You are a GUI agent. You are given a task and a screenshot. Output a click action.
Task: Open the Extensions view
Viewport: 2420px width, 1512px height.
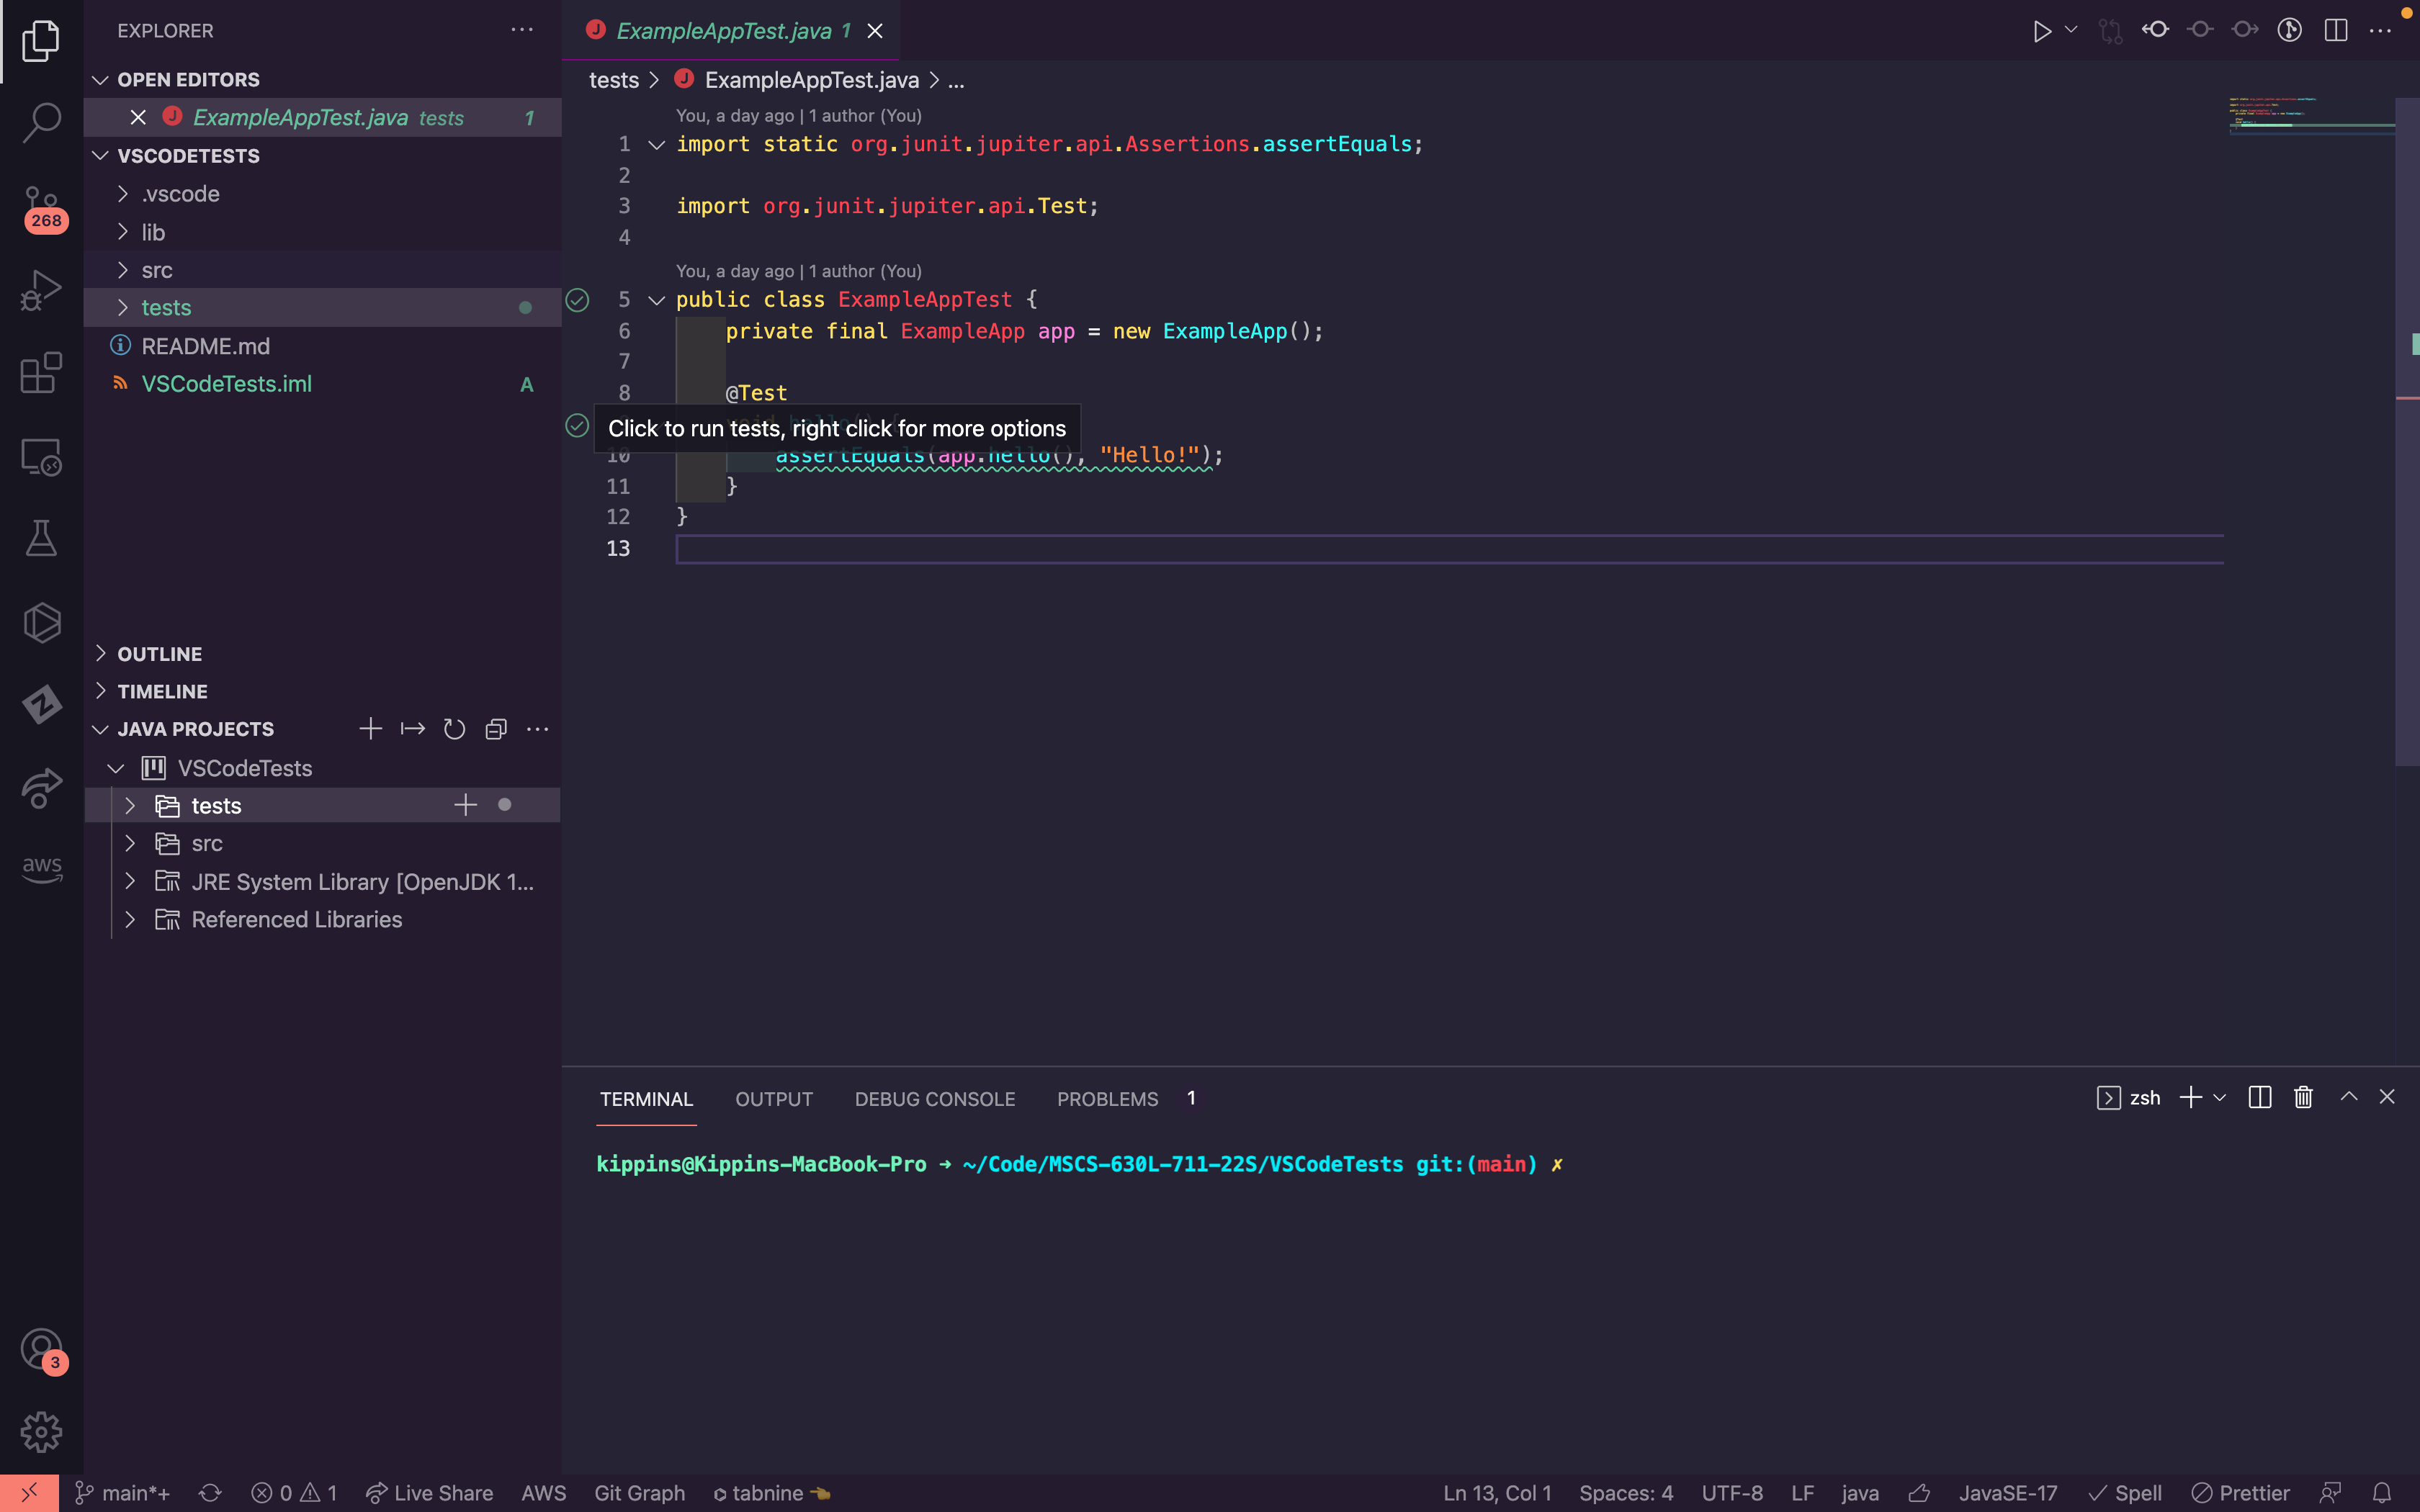(x=41, y=373)
